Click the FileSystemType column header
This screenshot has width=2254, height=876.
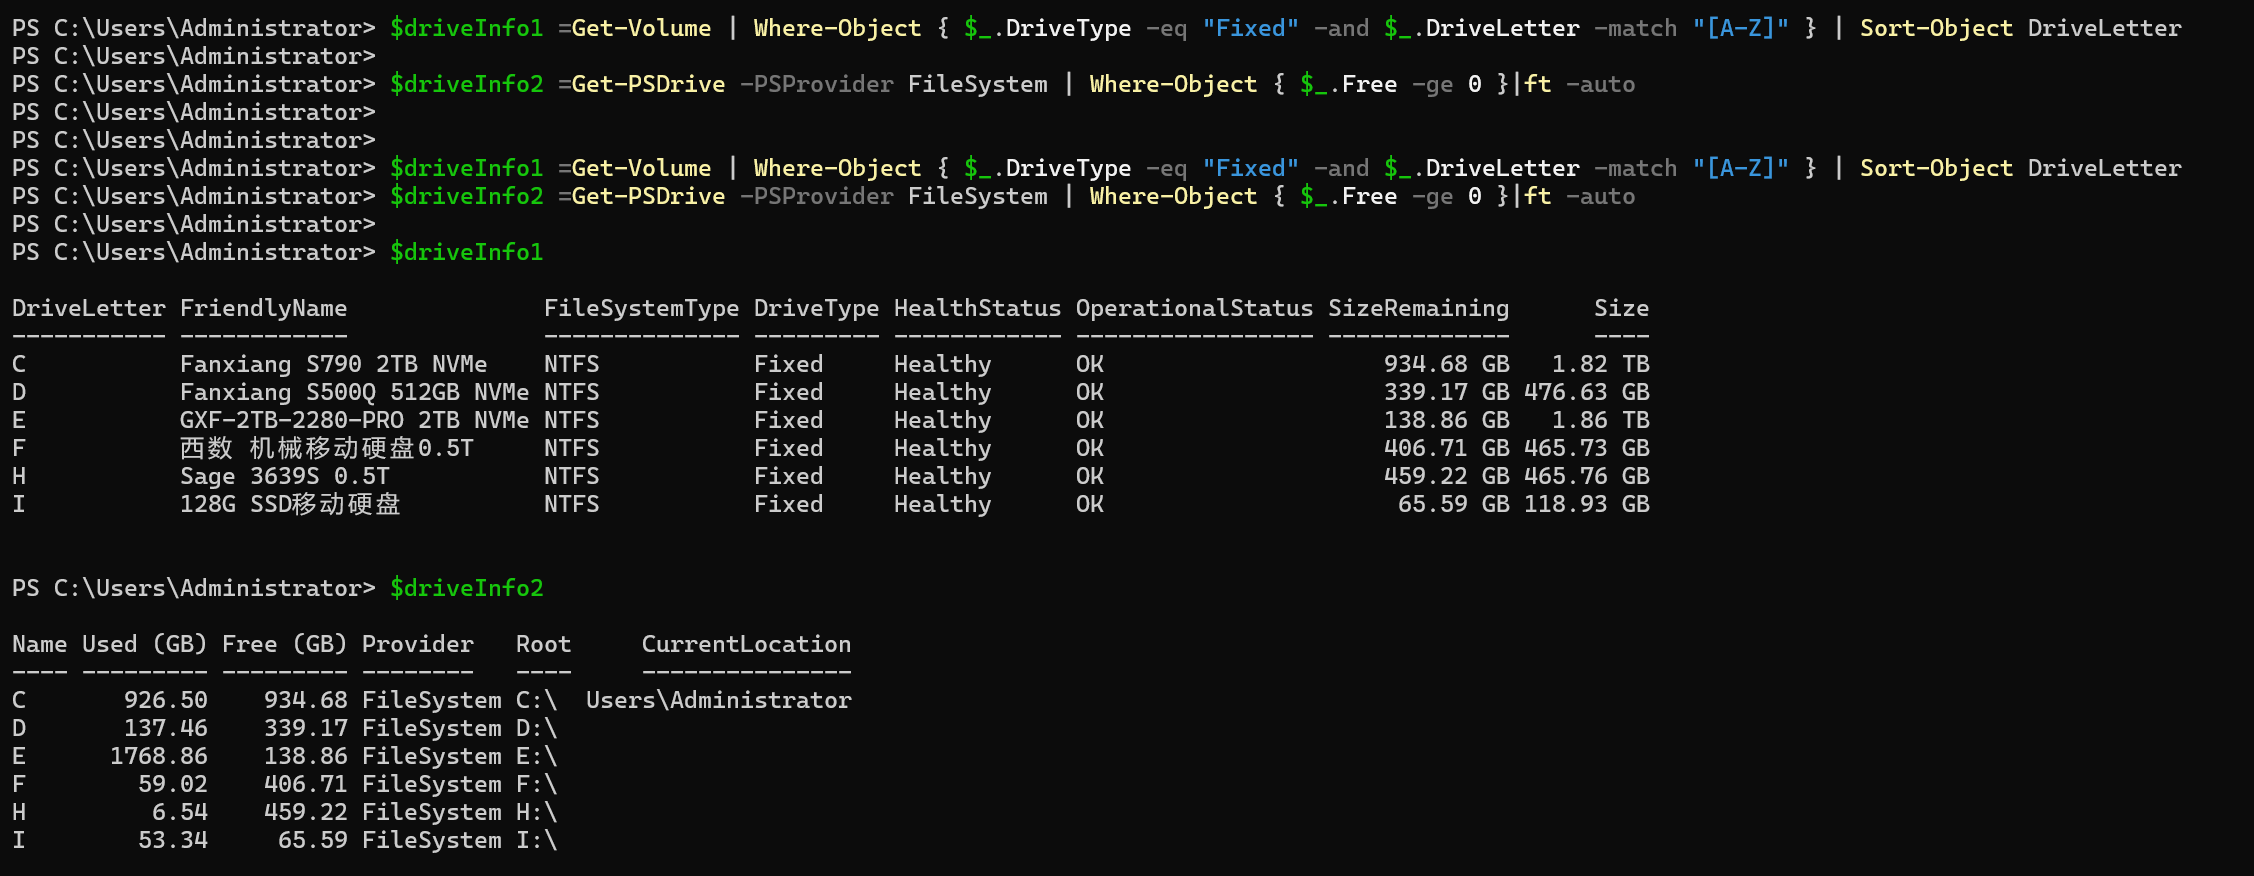(x=641, y=308)
